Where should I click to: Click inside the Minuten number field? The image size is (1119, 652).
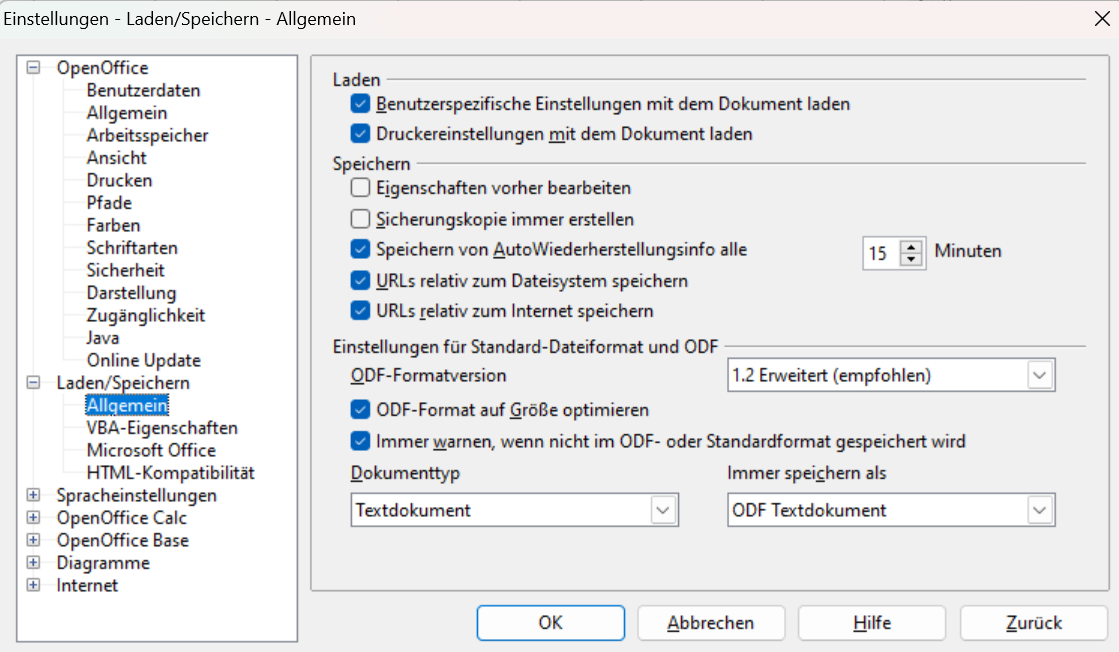click(x=879, y=254)
